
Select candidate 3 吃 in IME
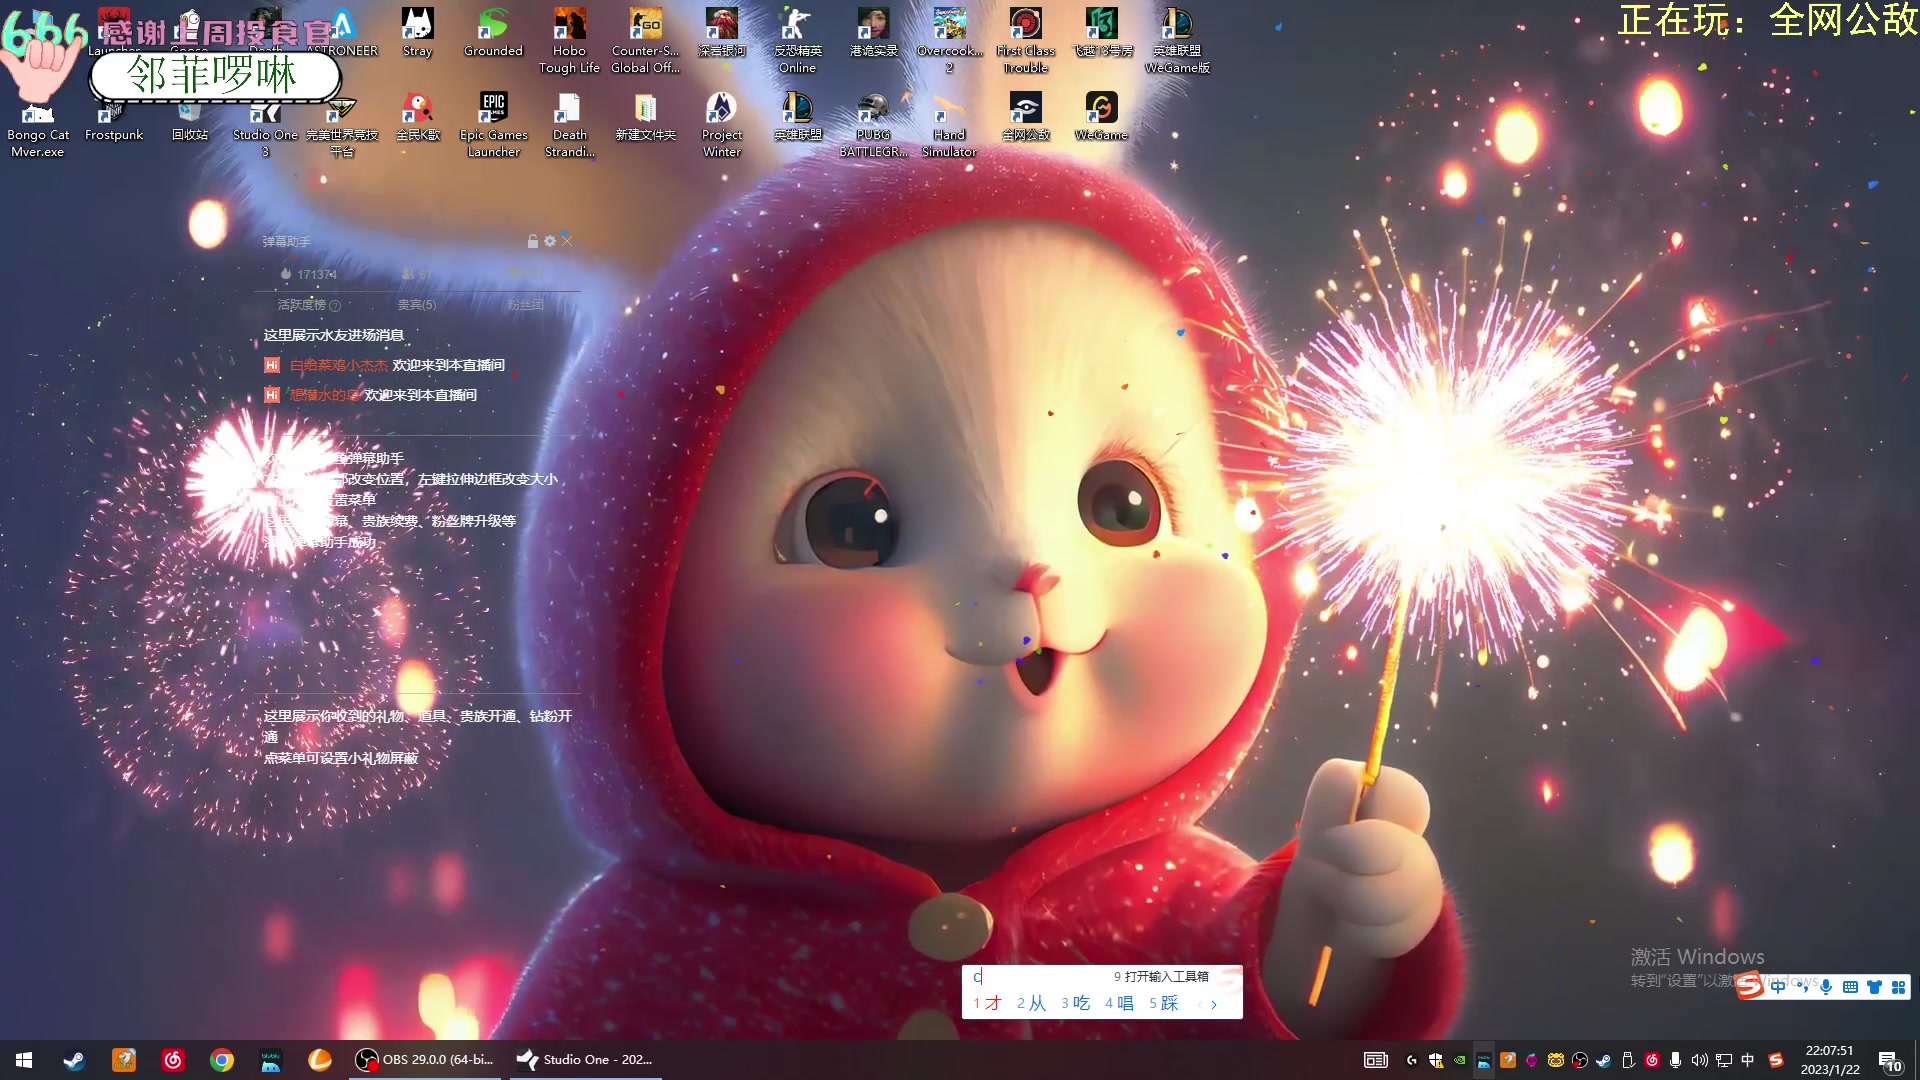1075,1003
